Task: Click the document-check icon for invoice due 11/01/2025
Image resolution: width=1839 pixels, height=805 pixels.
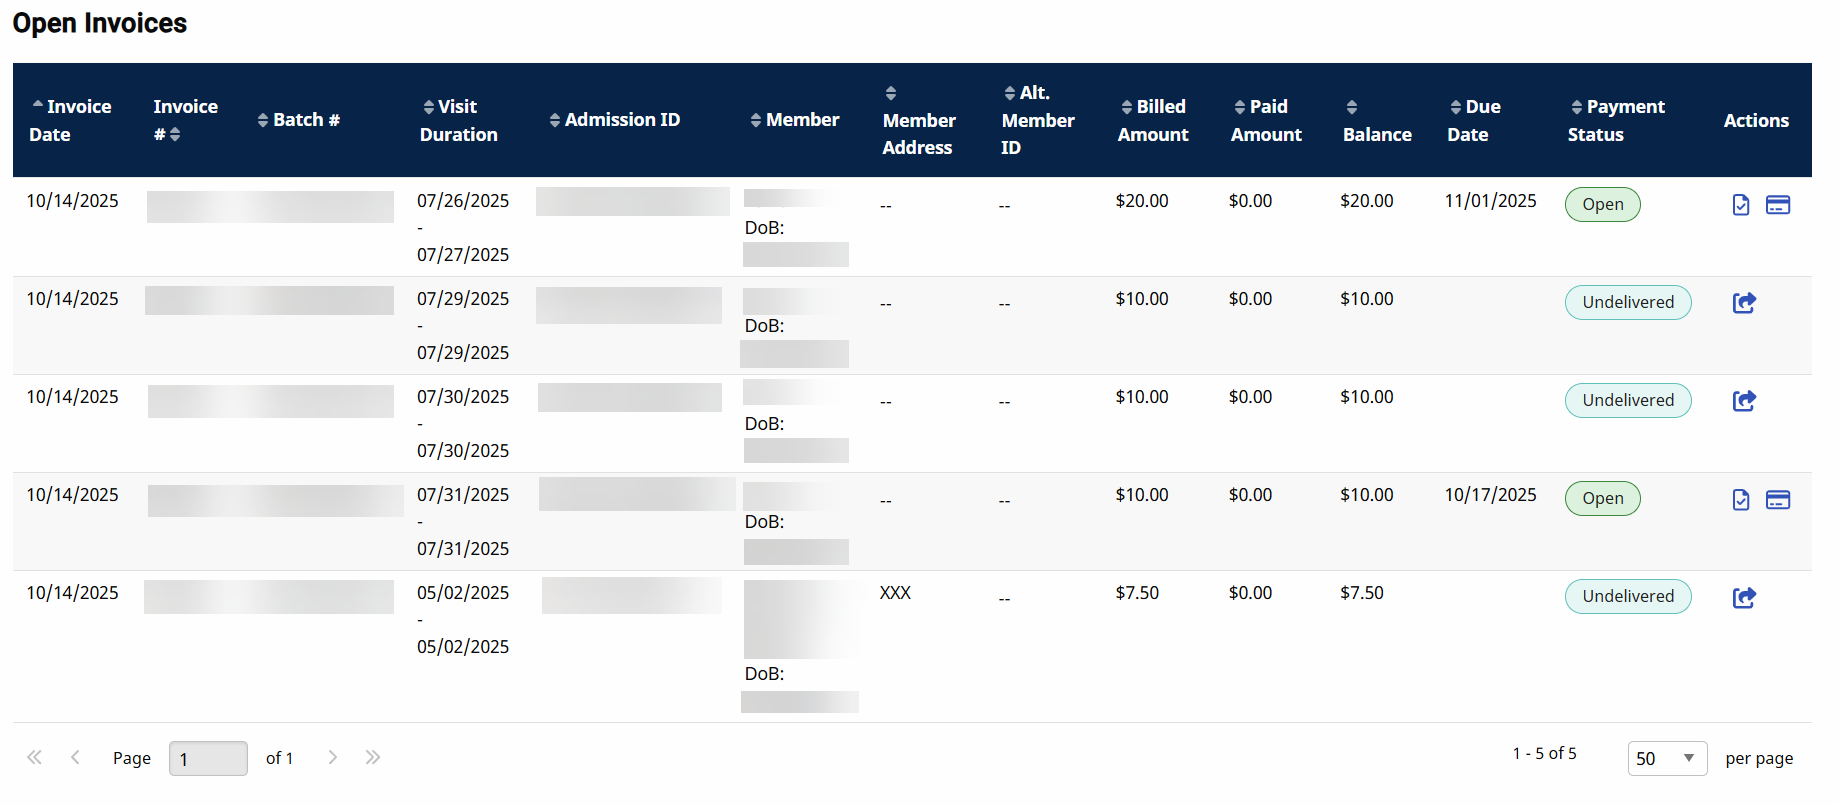Action: point(1740,205)
